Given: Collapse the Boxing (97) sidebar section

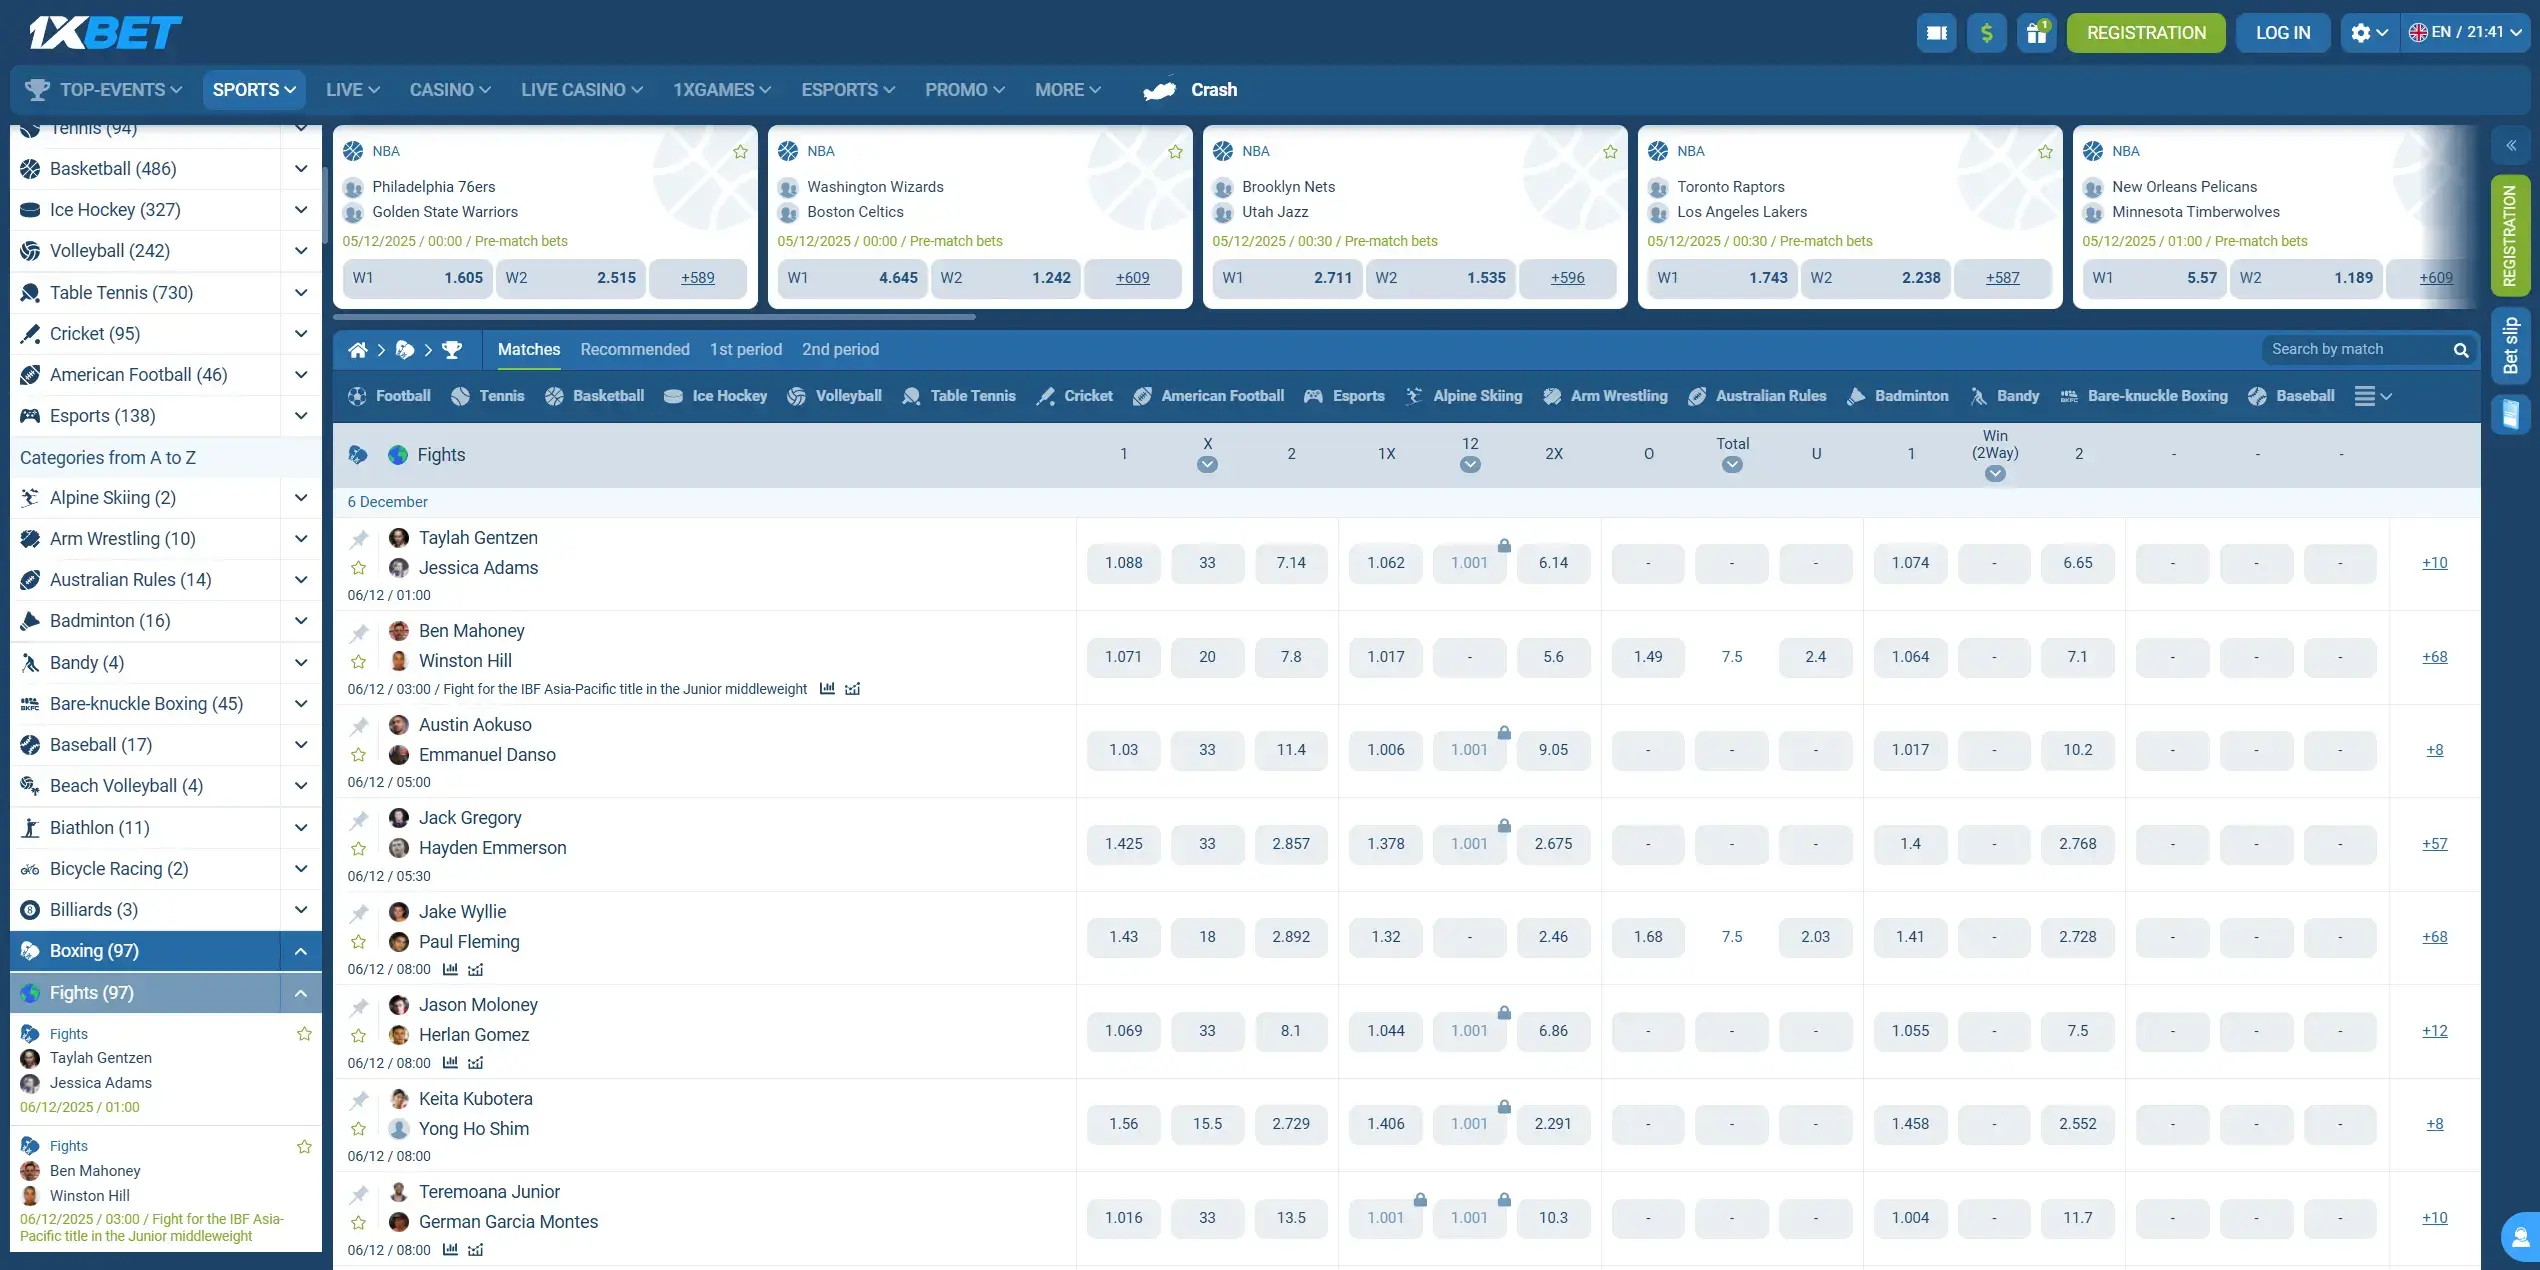Looking at the screenshot, I should click(300, 951).
